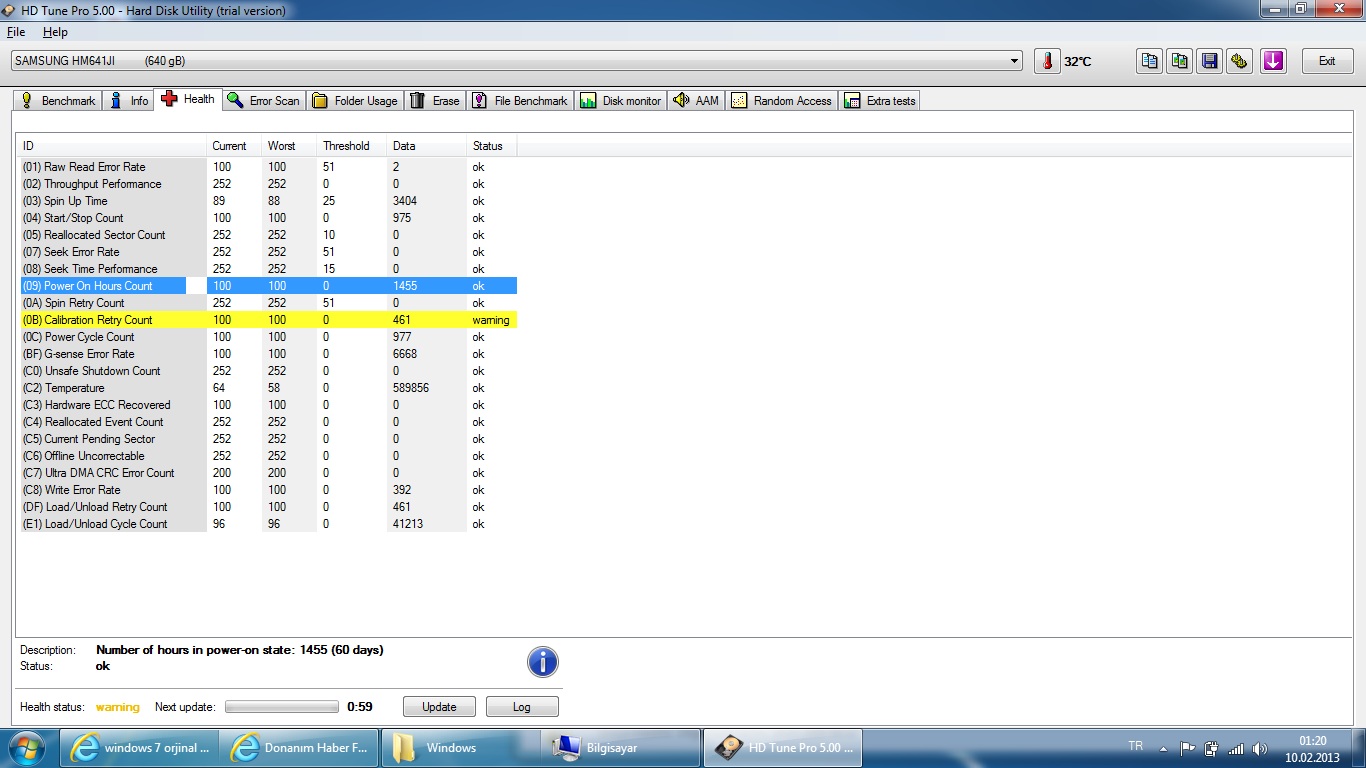Screen dimensions: 1366x768
Task: Select the Seek Error Rate row
Action: click(x=268, y=252)
